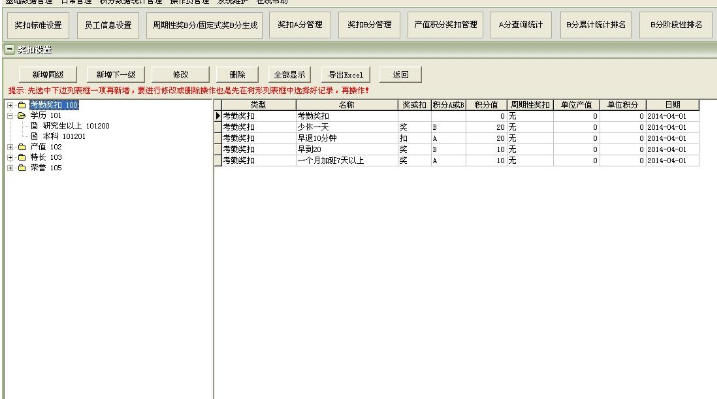Screen dimensions: 717x399
Task: Click the 类别 column header
Action: [258, 105]
